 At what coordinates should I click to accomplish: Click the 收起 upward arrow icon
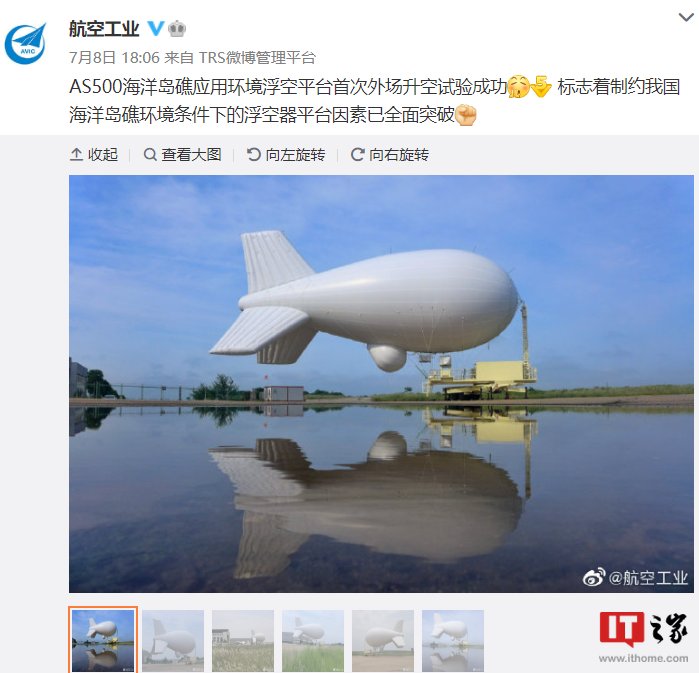pyautogui.click(x=76, y=155)
